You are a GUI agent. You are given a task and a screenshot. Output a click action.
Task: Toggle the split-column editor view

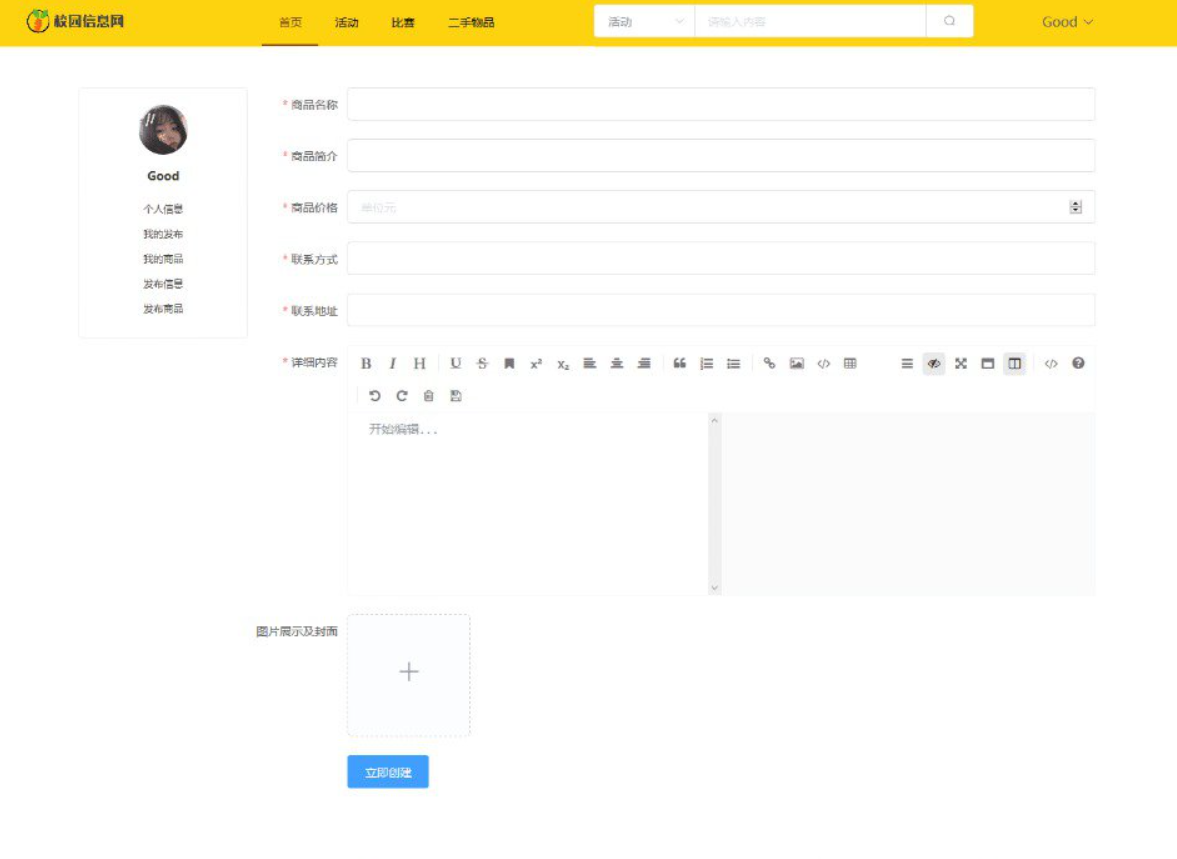click(1015, 364)
